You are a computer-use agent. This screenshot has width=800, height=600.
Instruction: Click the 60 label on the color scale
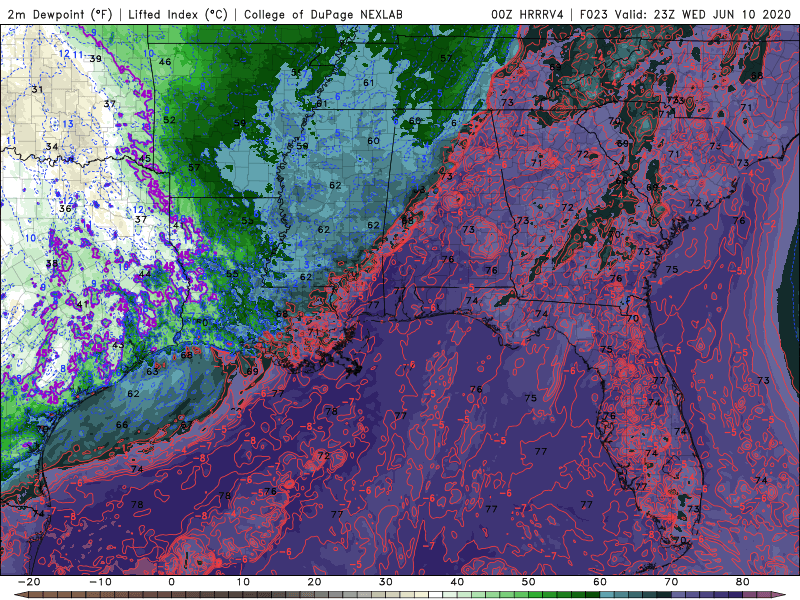coord(600,582)
